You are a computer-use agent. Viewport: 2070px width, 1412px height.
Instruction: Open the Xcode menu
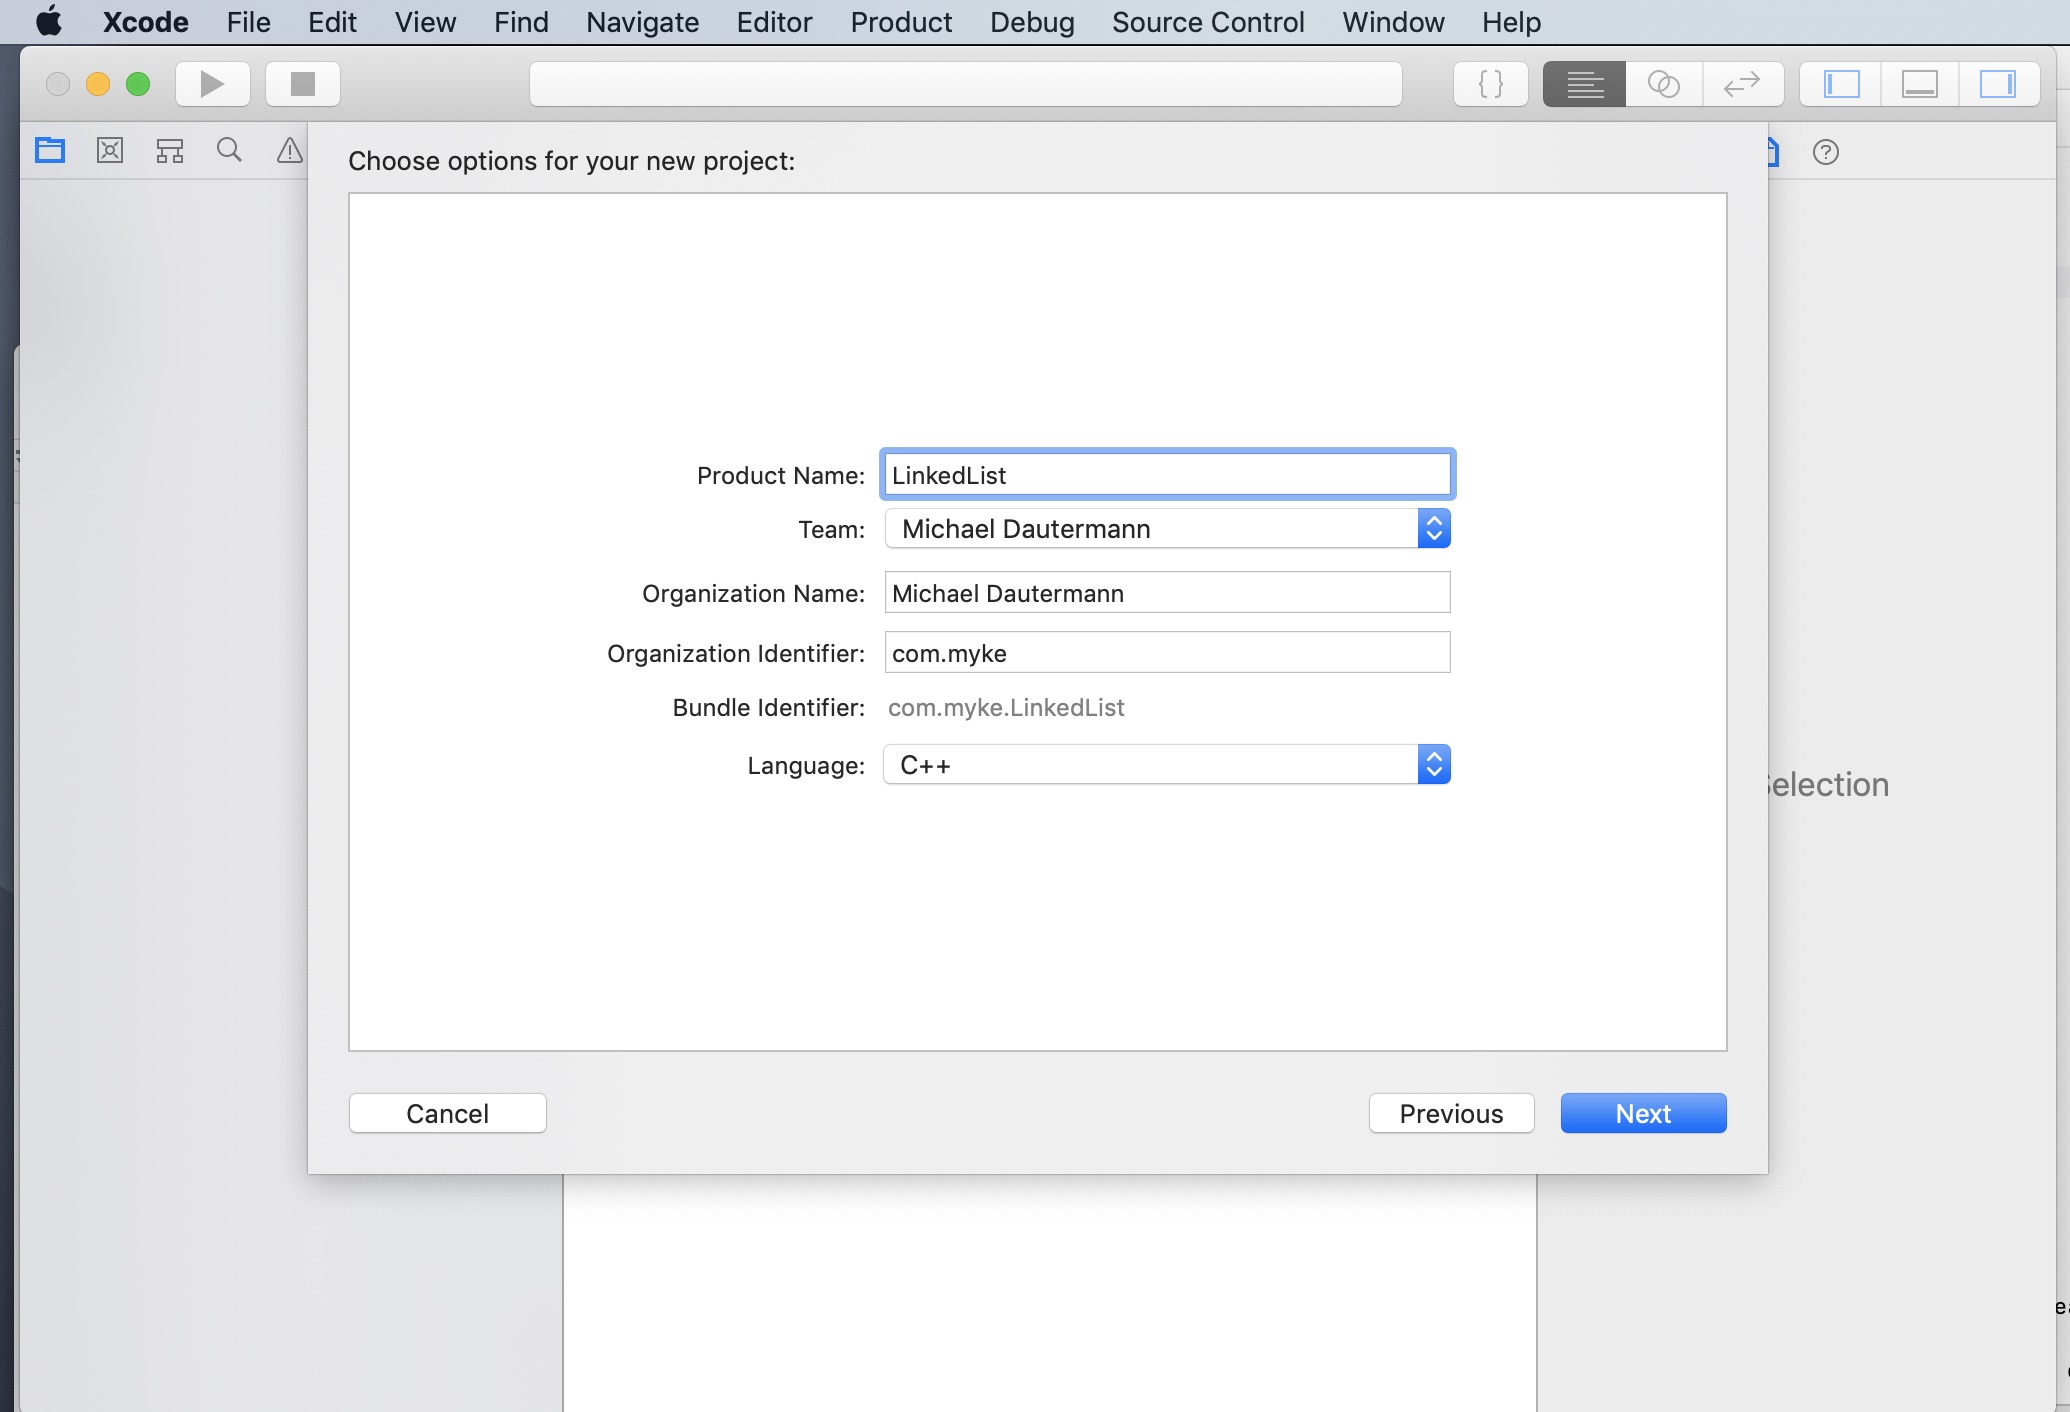146,22
